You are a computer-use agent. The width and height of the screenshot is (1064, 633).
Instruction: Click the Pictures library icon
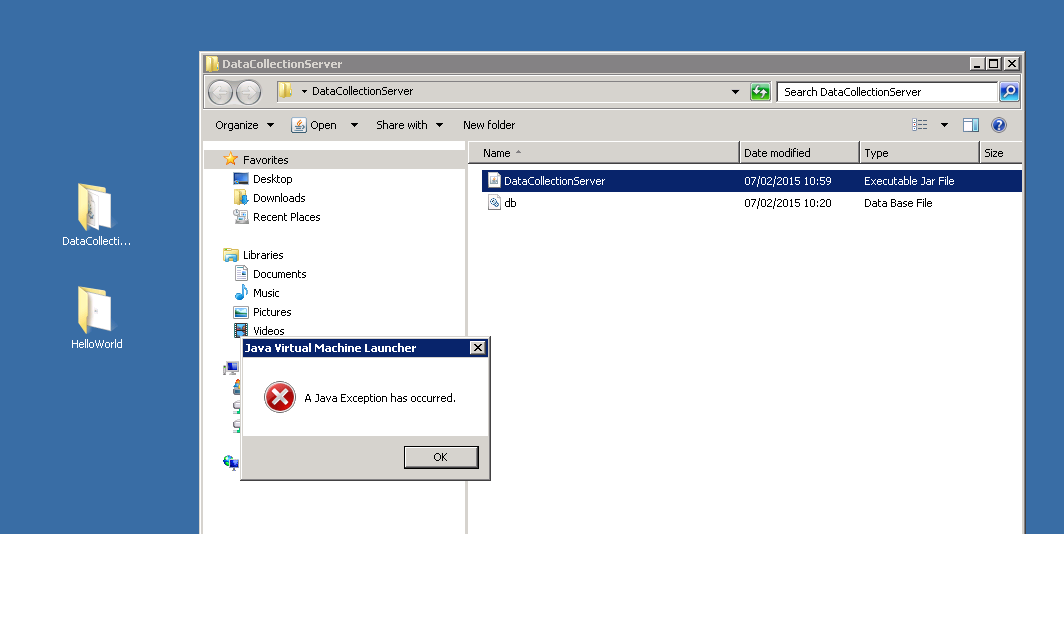point(241,312)
